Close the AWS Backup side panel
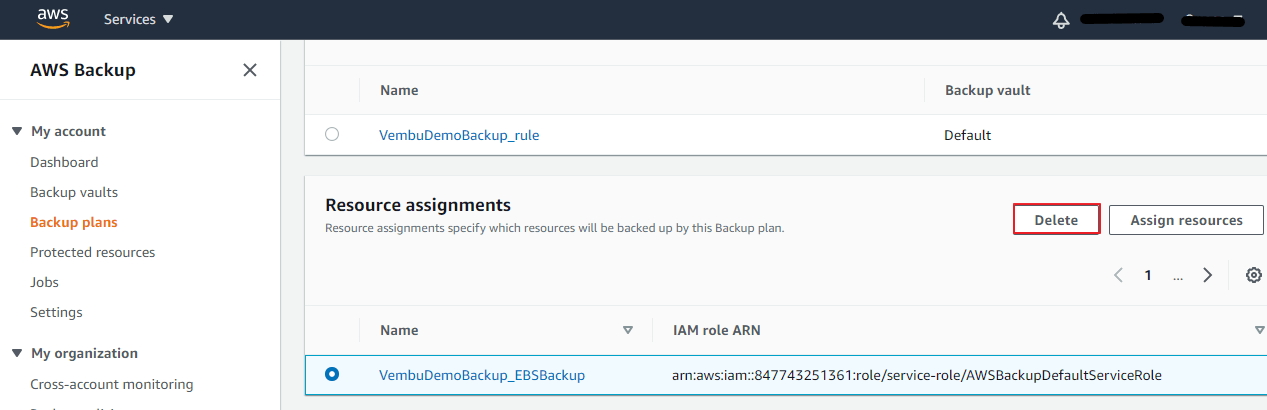The height and width of the screenshot is (410, 1267). 250,70
